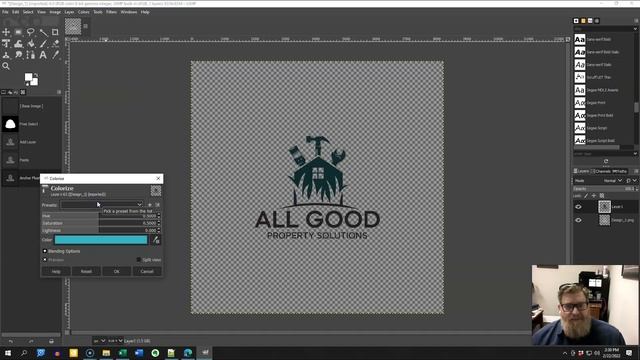Viewport: 640px width, 360px height.
Task: Toggle lock alpha channel icon
Action: pyautogui.click(x=602, y=196)
